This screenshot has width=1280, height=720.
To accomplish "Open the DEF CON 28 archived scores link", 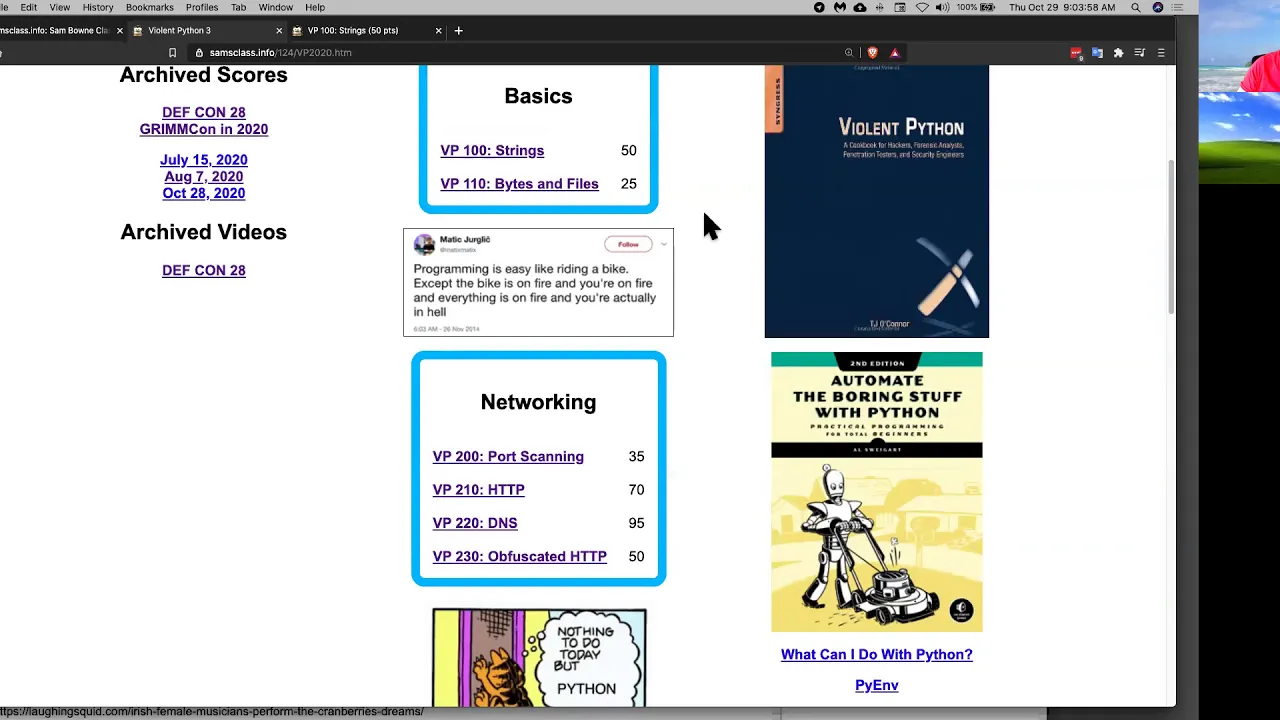I will pyautogui.click(x=204, y=112).
